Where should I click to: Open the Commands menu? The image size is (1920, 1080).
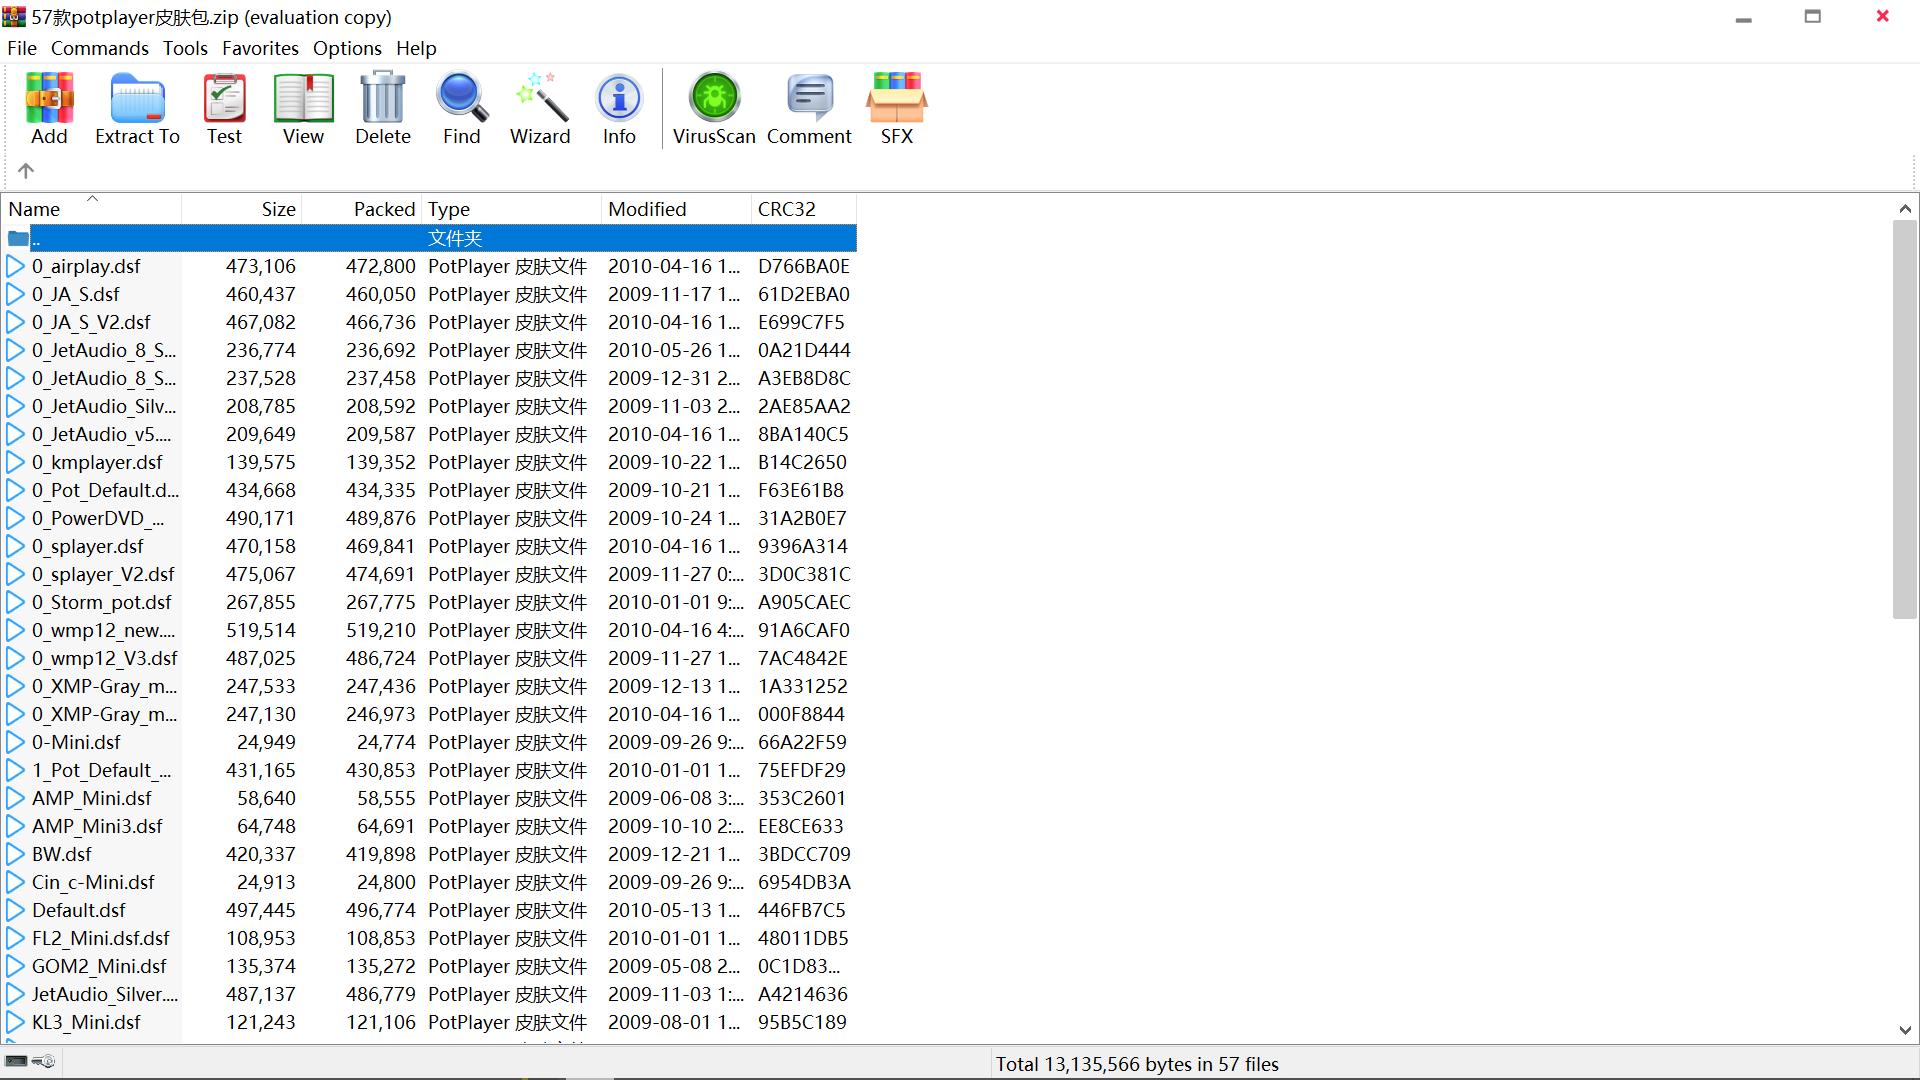coord(100,48)
